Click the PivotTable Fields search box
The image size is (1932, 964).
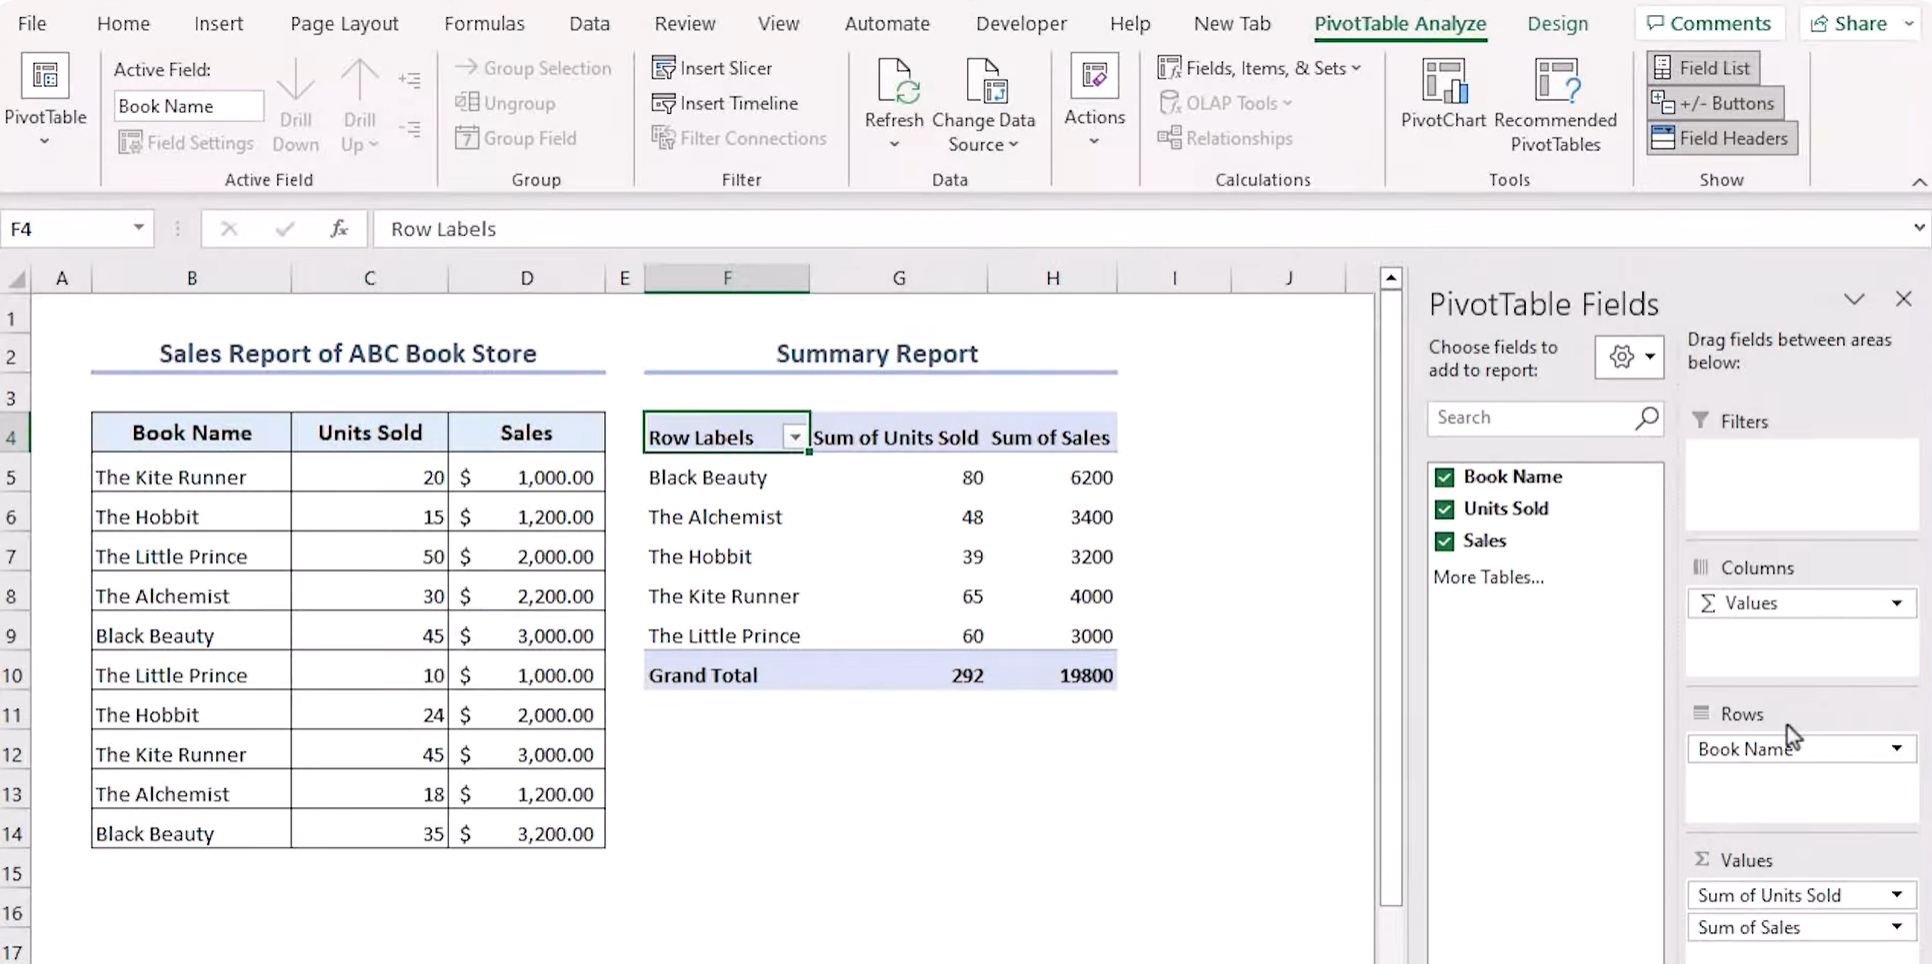tap(1545, 418)
